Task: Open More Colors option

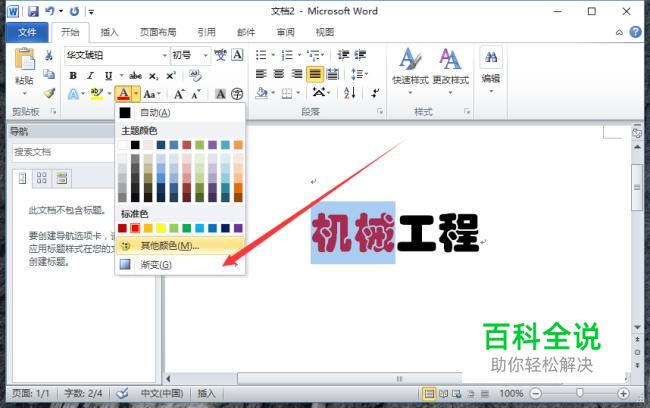Action: pyautogui.click(x=180, y=246)
